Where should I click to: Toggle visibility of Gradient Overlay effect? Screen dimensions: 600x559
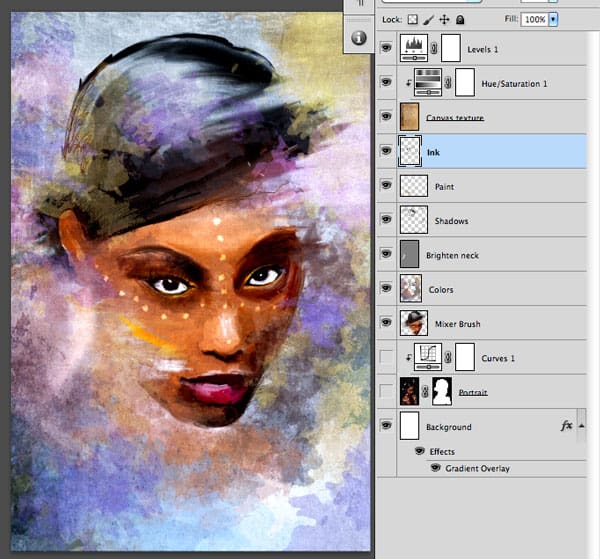pyautogui.click(x=436, y=468)
